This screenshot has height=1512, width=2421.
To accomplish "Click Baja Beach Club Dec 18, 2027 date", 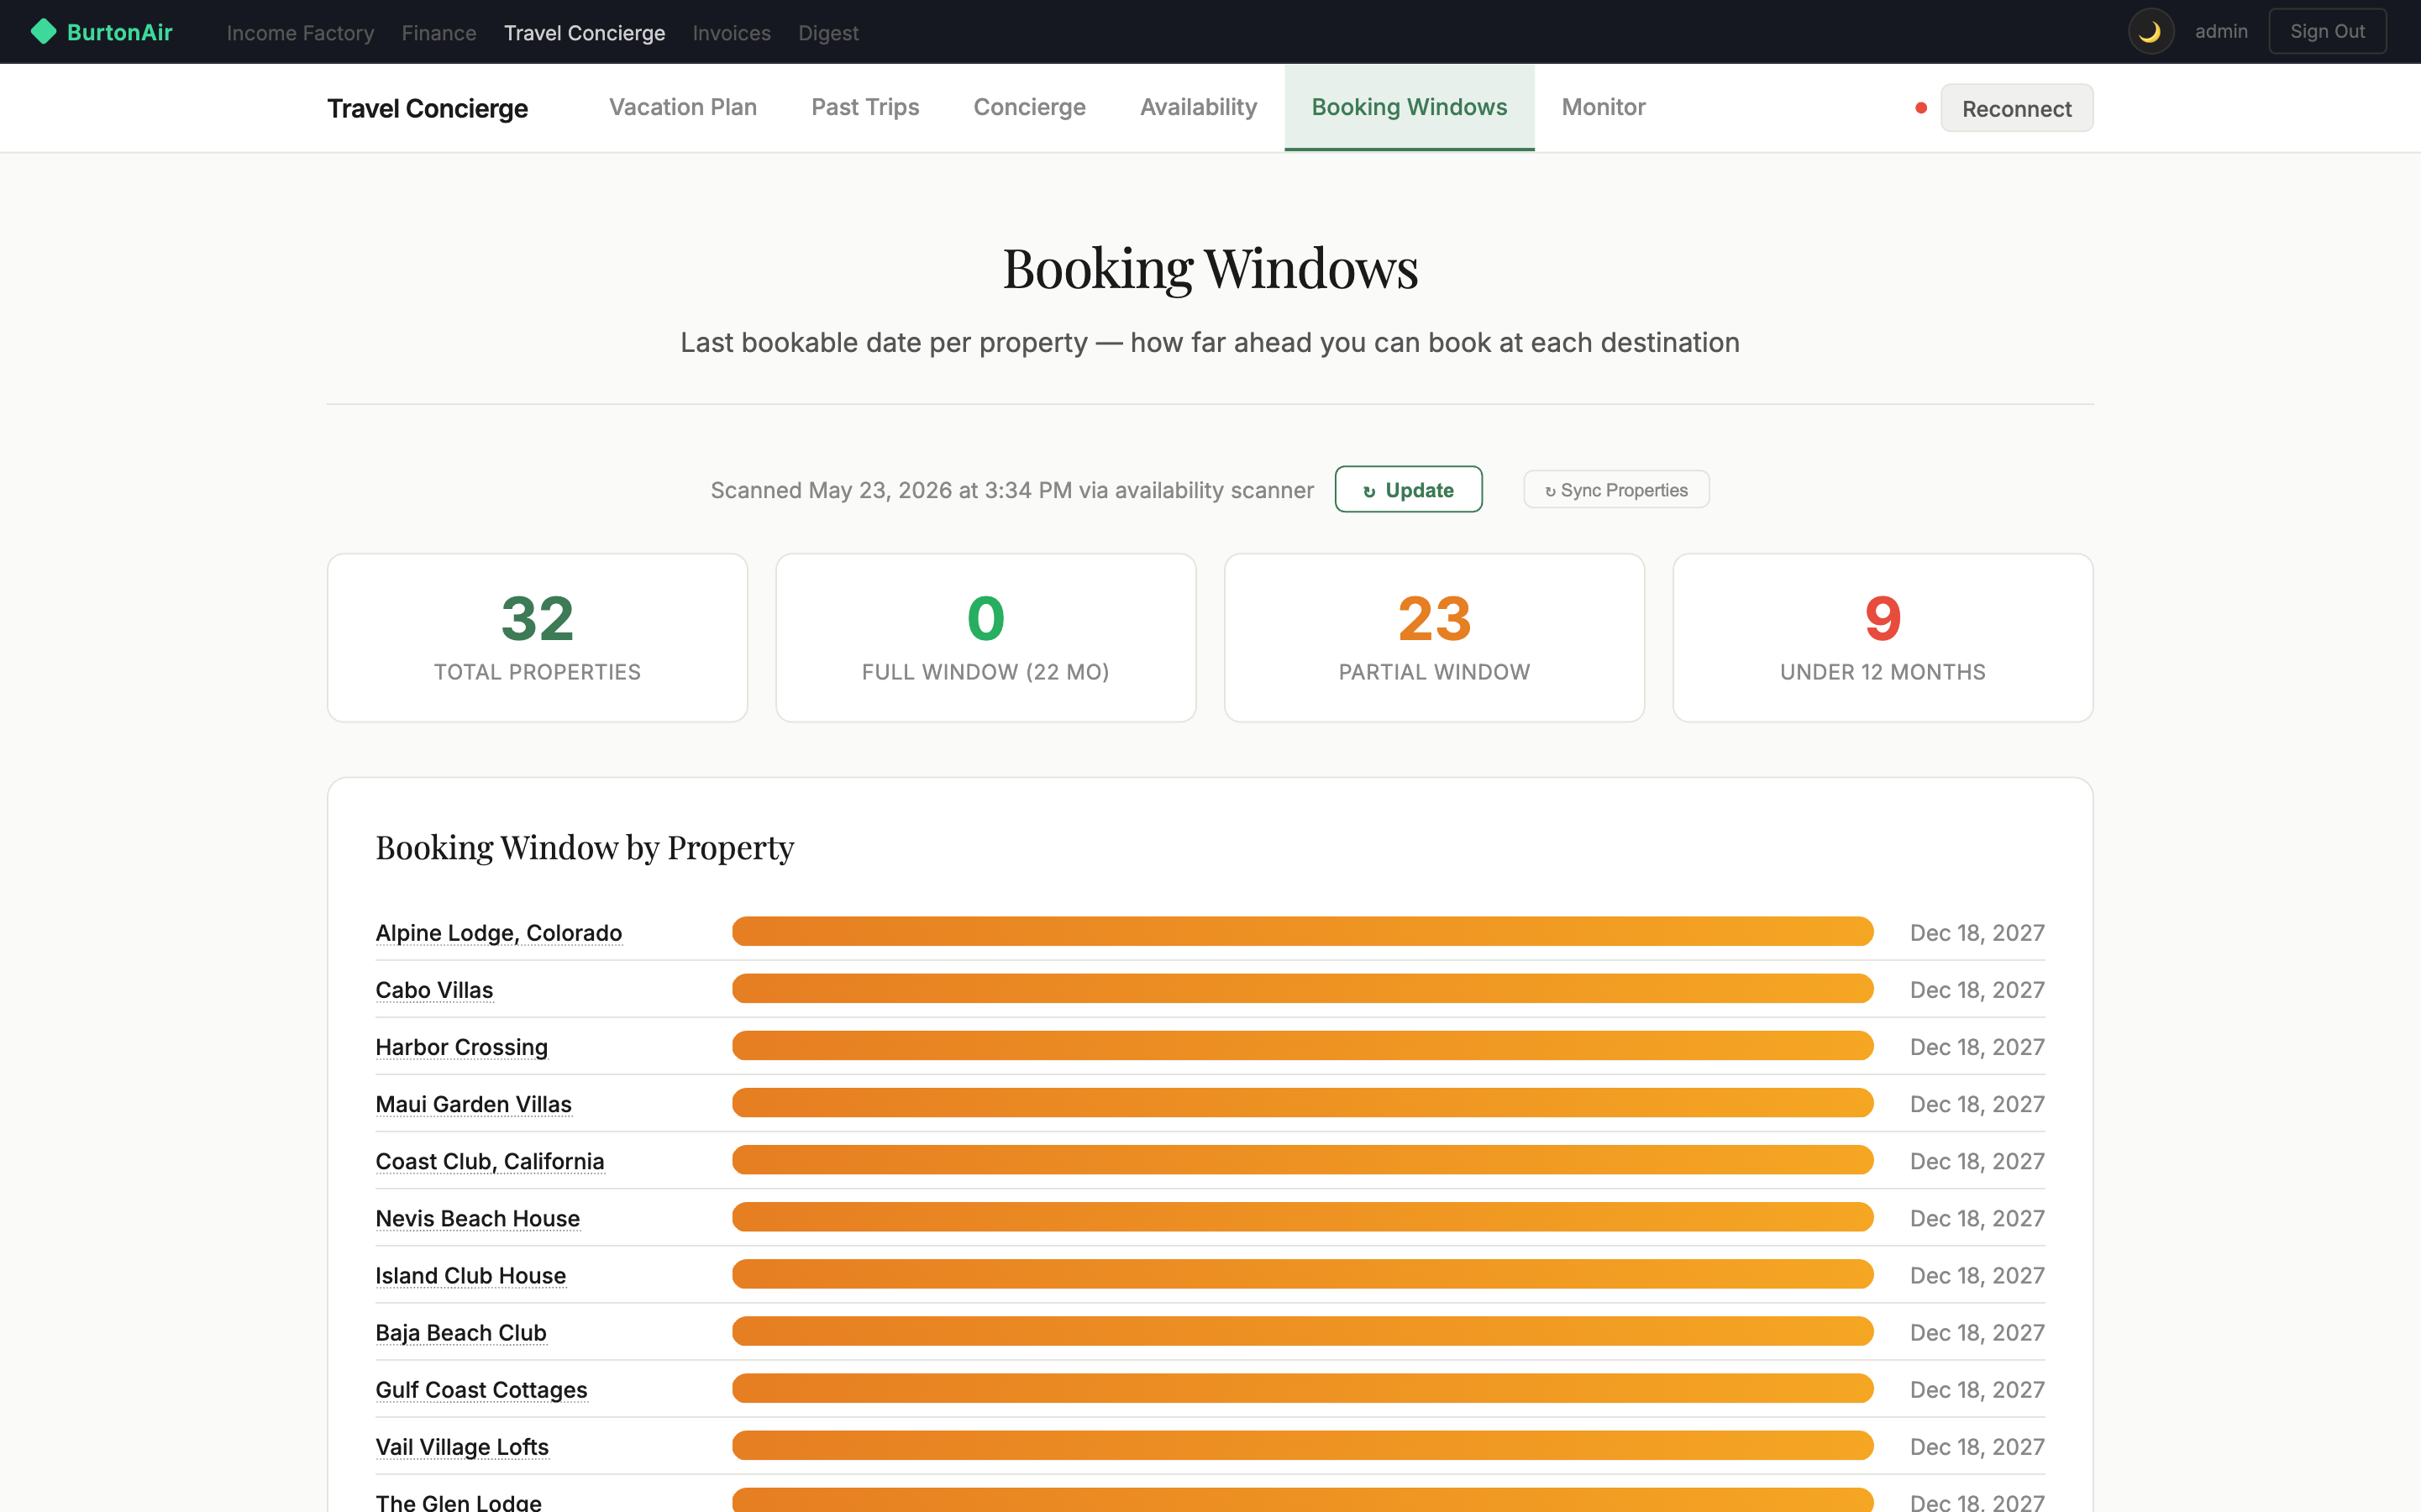I will 1977,1333.
